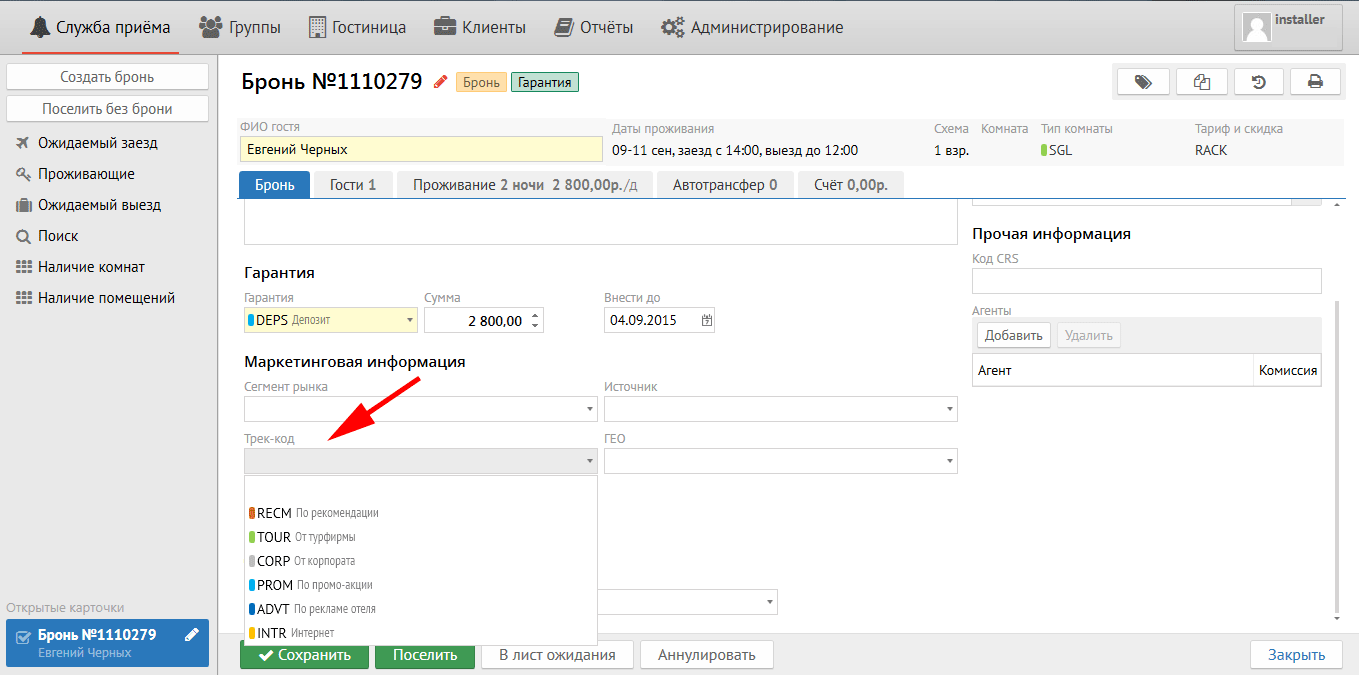The width and height of the screenshot is (1359, 675).
Task: Open calendar picker for deposit date
Action: point(707,321)
